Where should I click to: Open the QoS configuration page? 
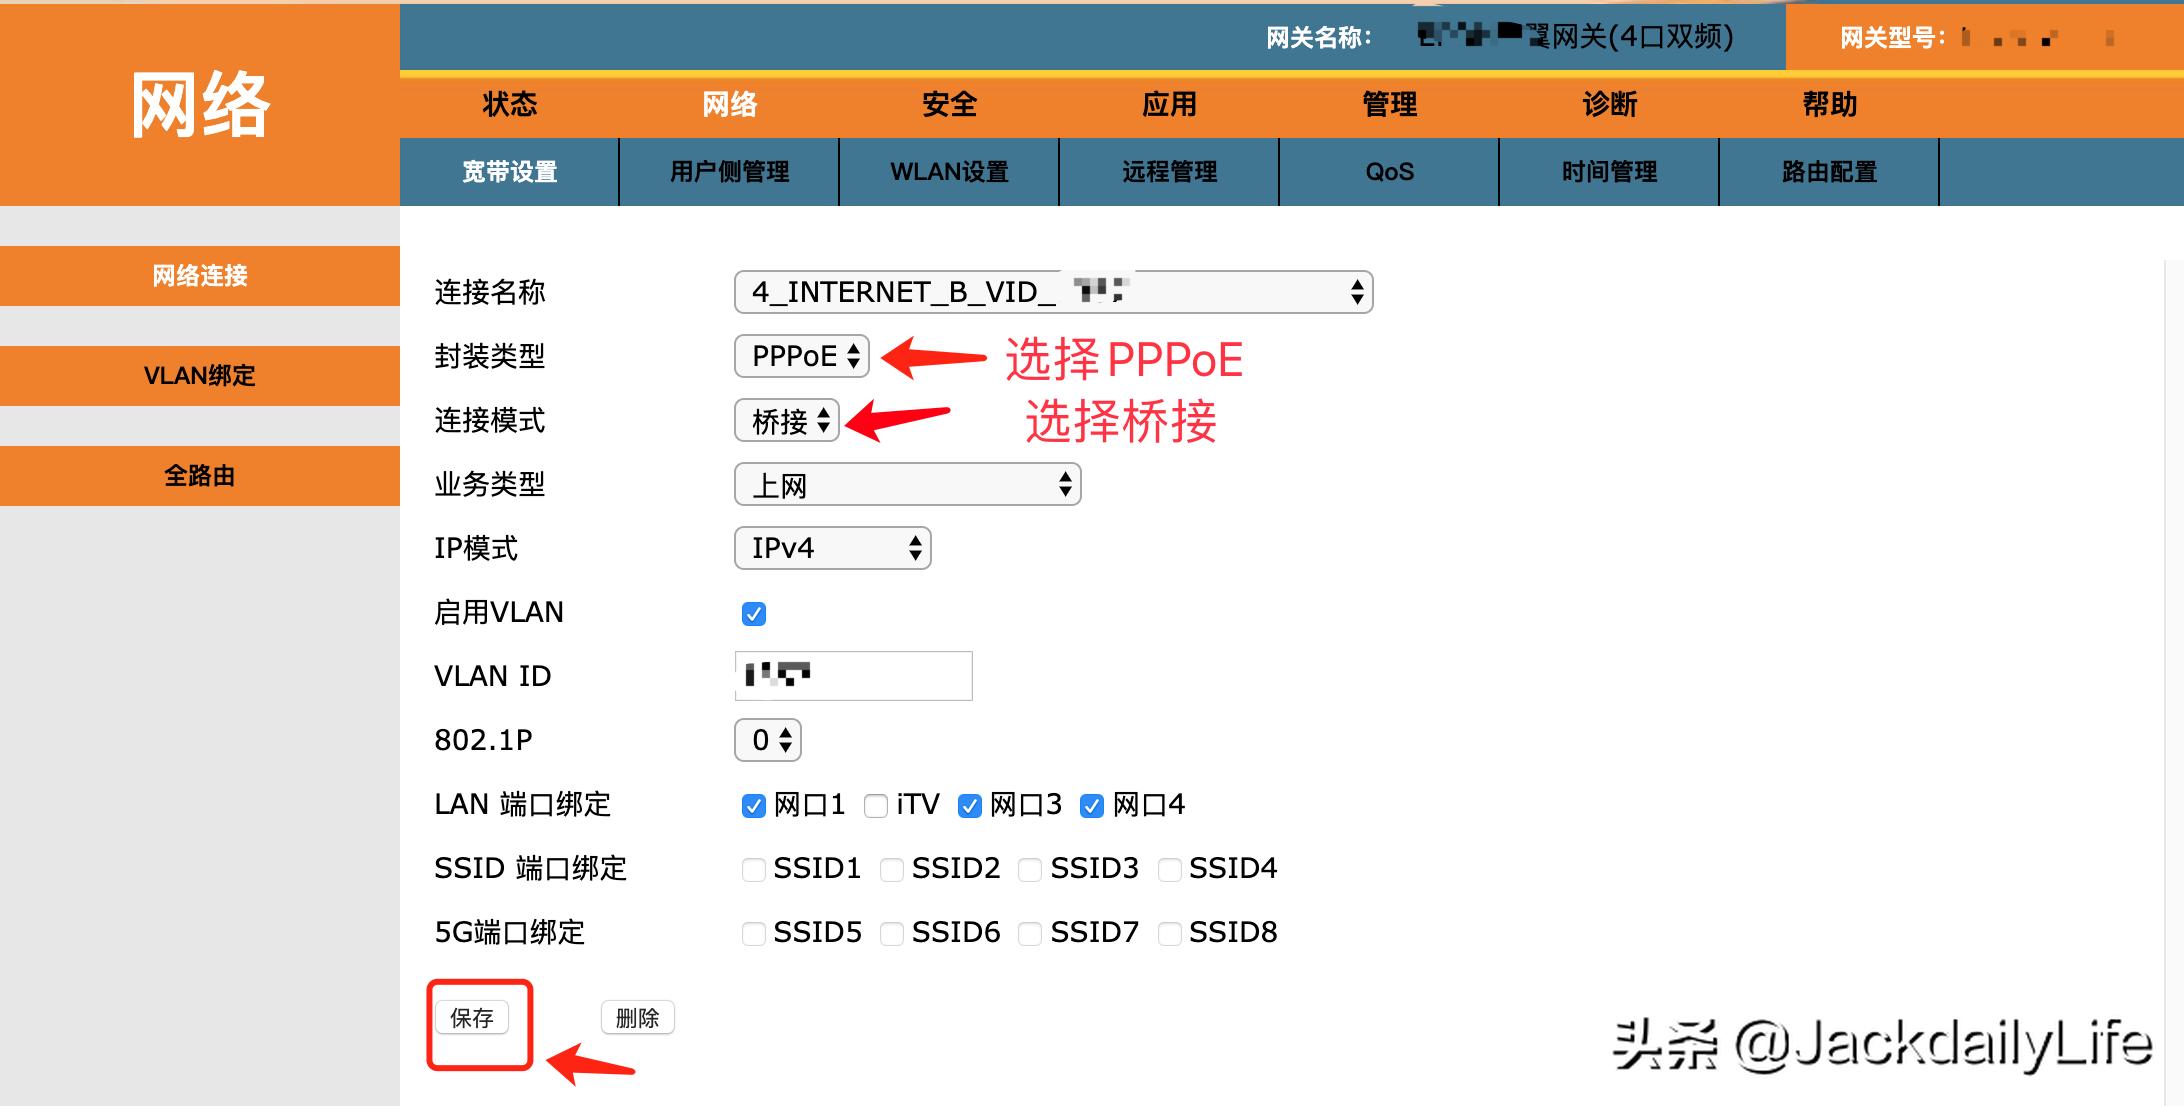tap(1388, 171)
